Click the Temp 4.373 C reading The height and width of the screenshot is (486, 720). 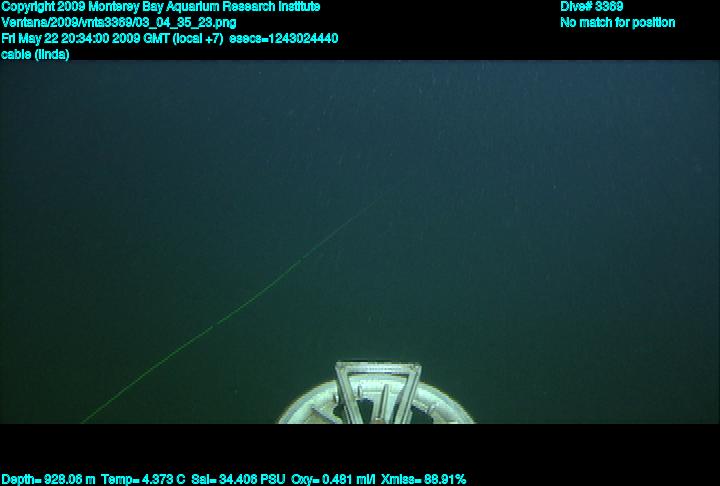pyautogui.click(x=143, y=479)
